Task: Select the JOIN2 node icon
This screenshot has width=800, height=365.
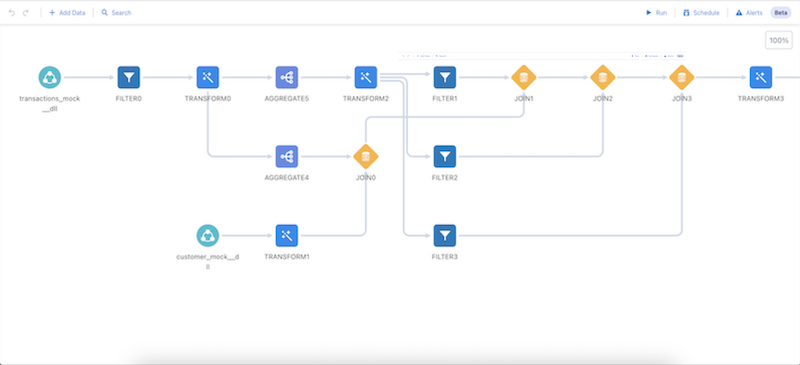Action: click(603, 78)
